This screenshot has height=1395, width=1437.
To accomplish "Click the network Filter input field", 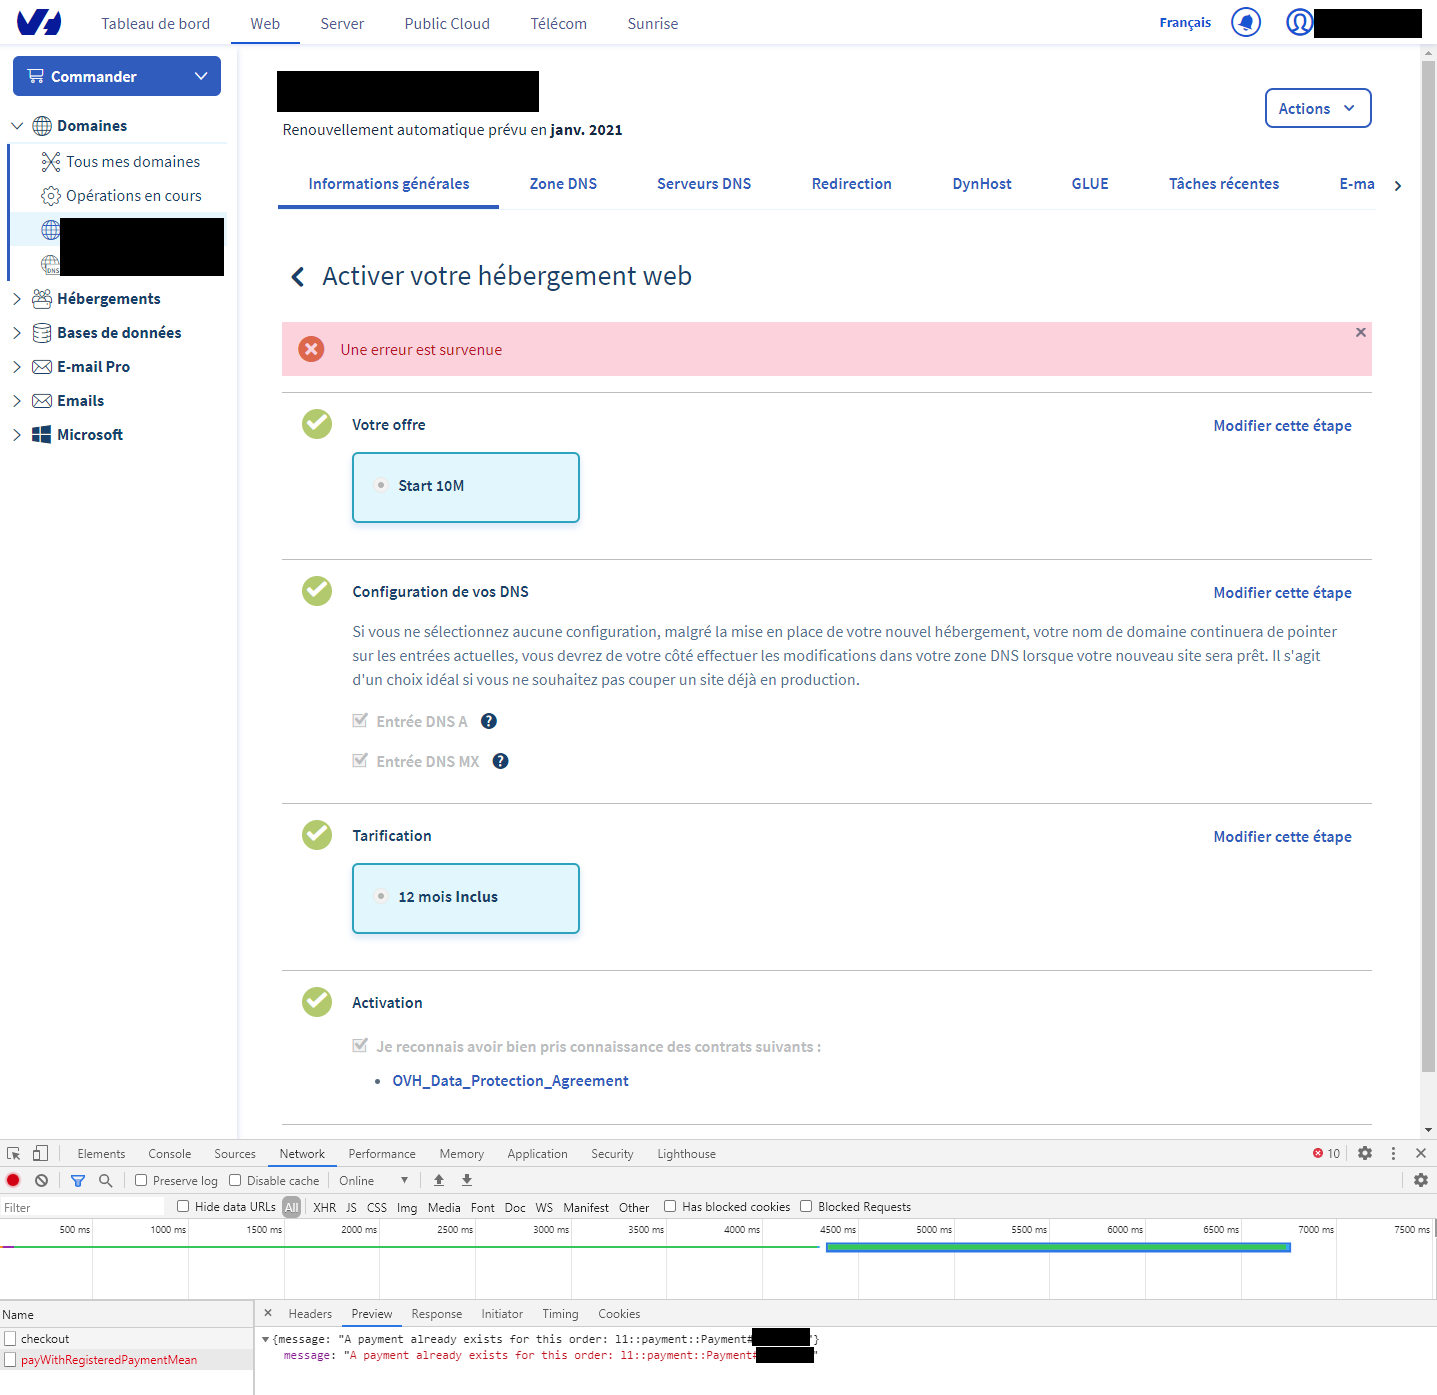I will click(82, 1207).
